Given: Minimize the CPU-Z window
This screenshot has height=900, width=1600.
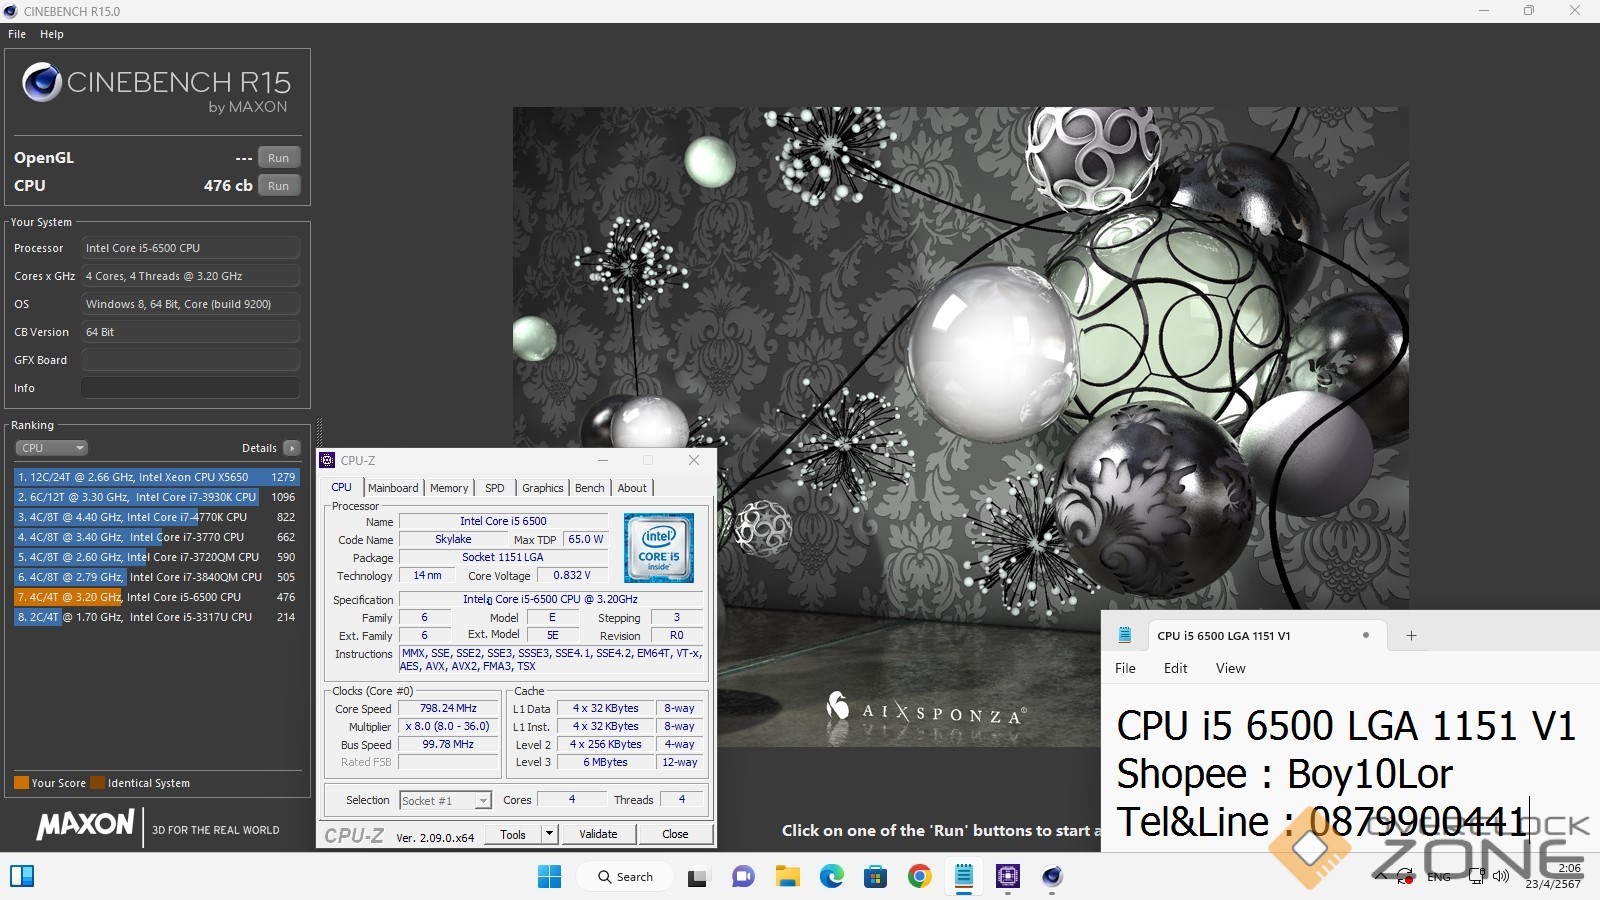Looking at the screenshot, I should point(603,460).
